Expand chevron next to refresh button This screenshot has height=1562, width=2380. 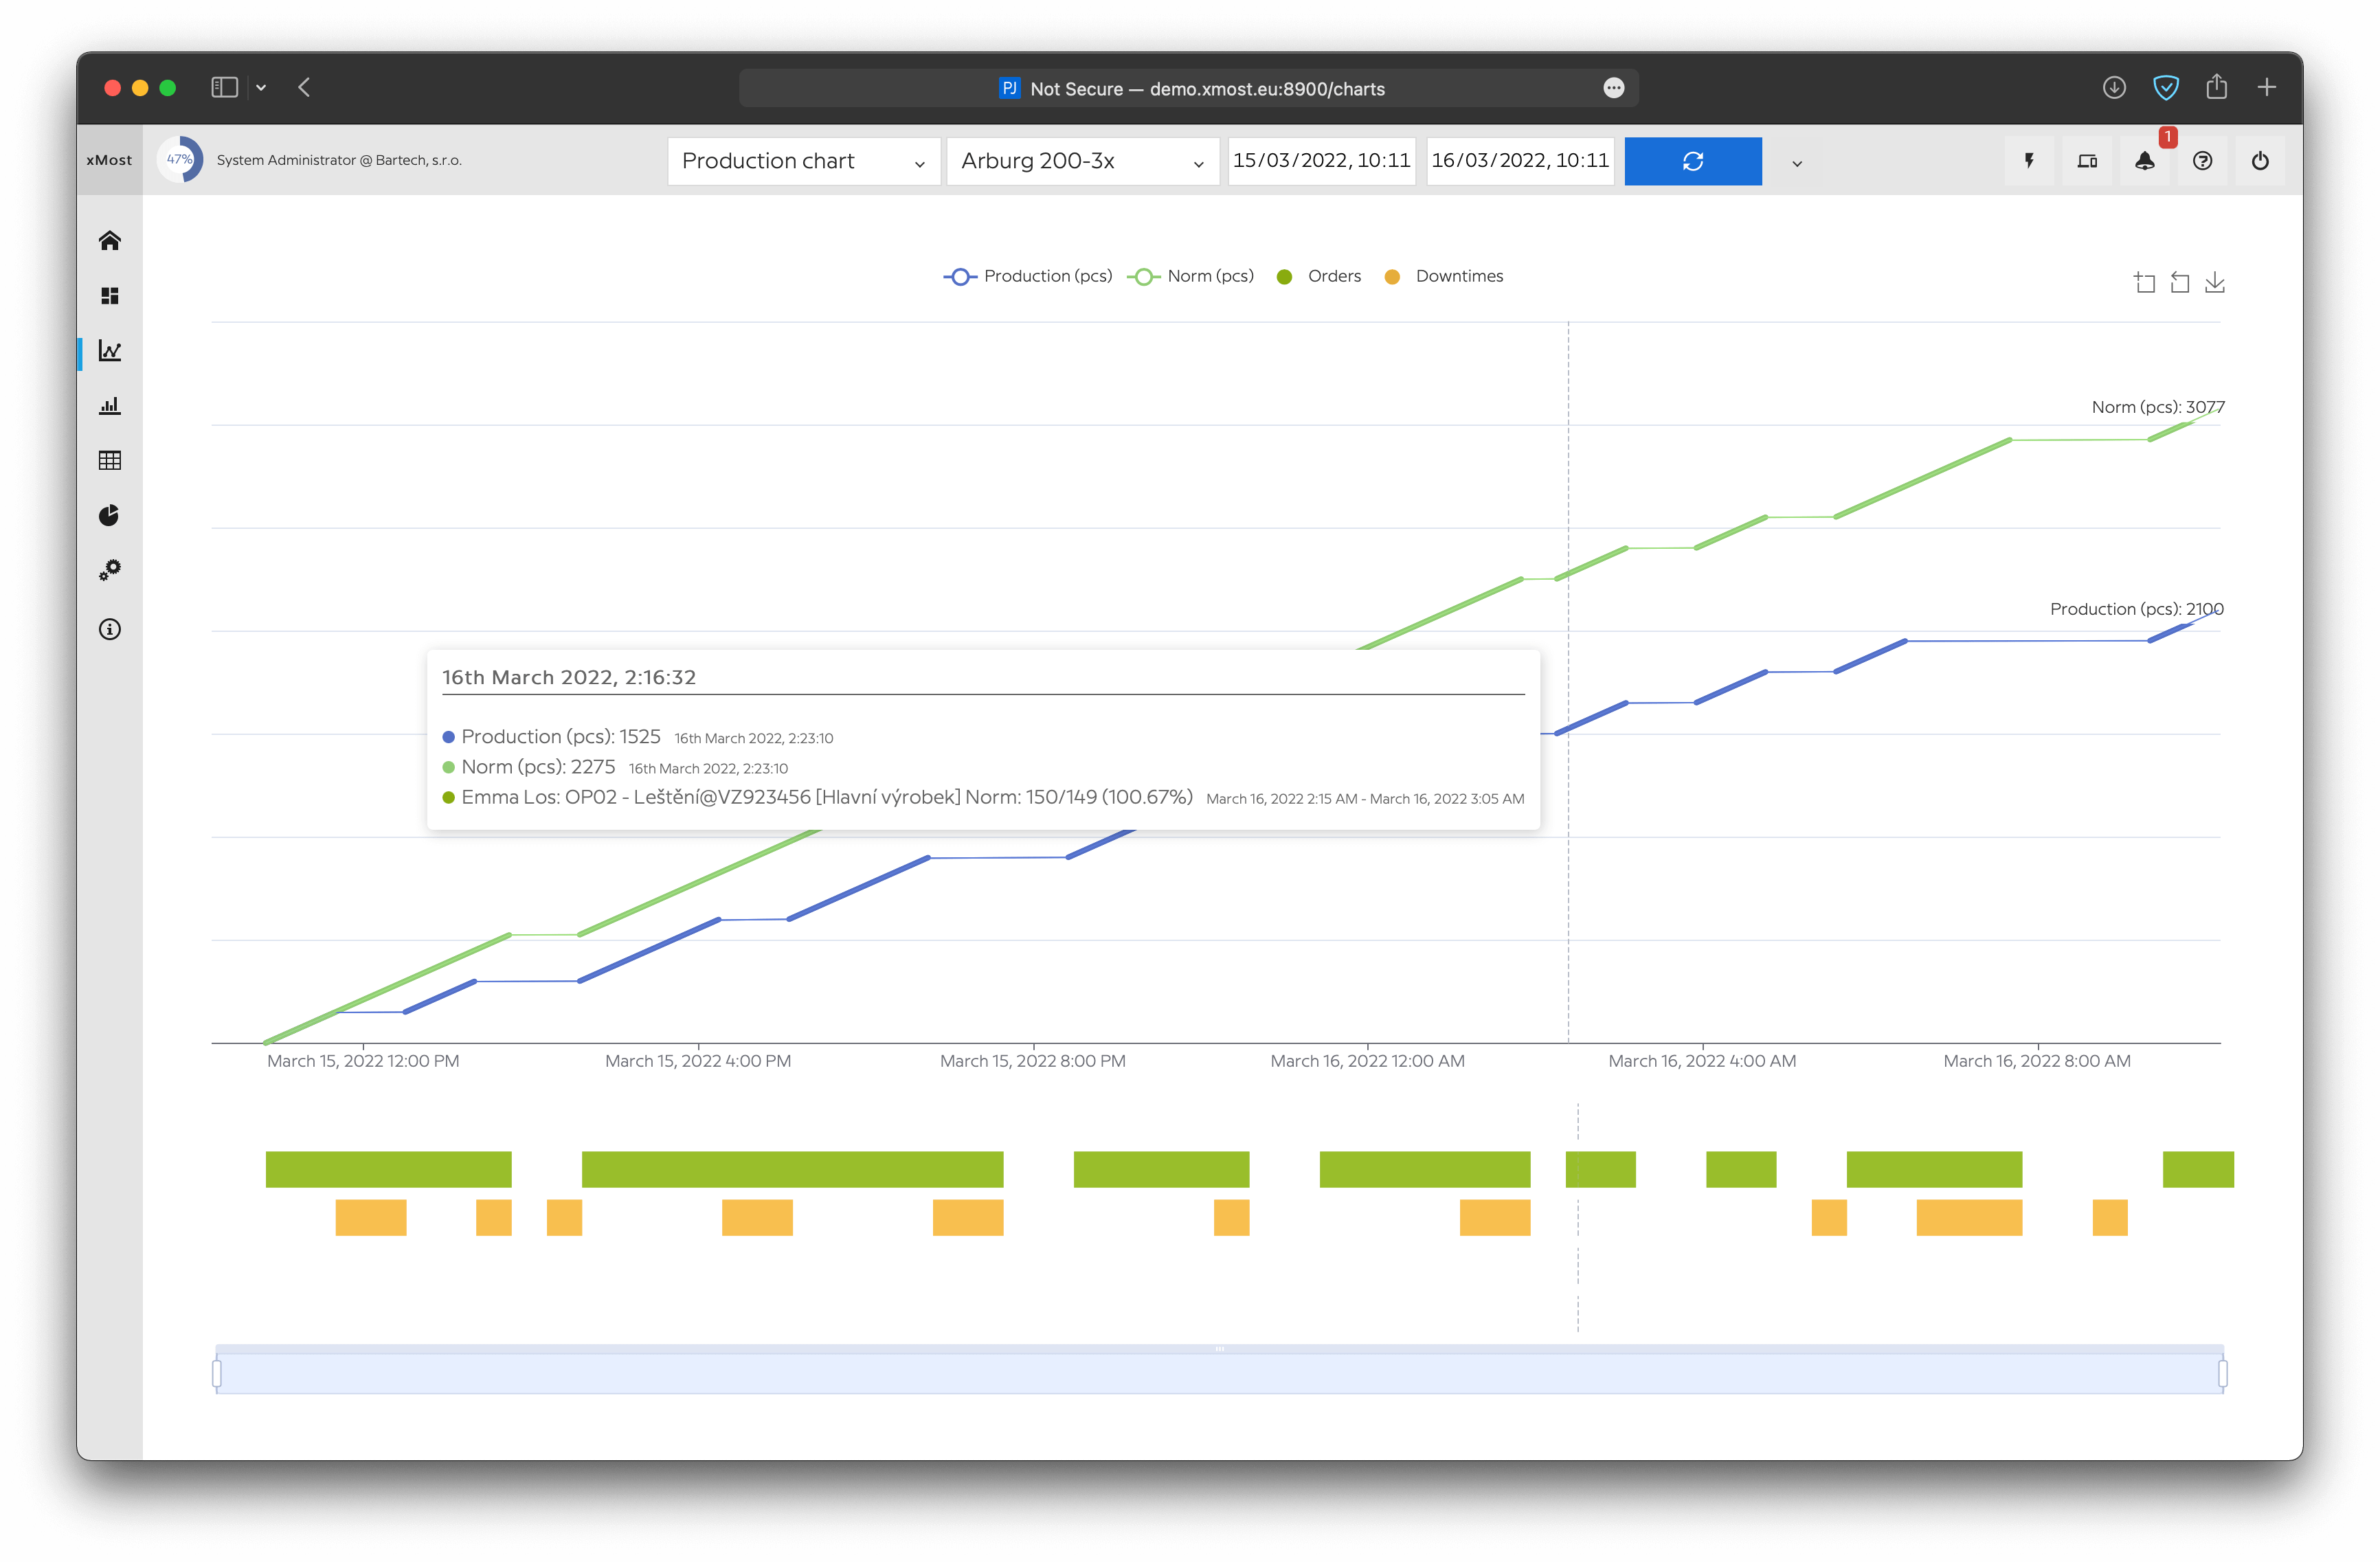click(1797, 163)
